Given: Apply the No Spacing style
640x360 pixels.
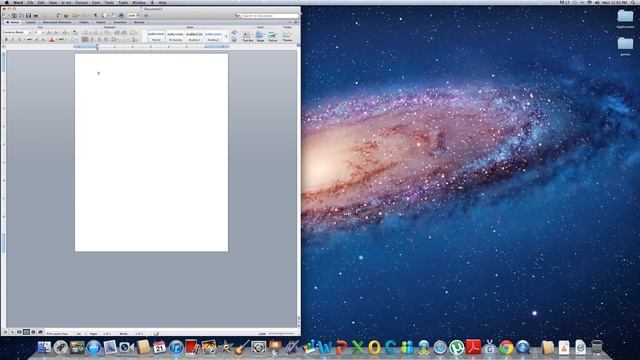Looking at the screenshot, I should (175, 36).
